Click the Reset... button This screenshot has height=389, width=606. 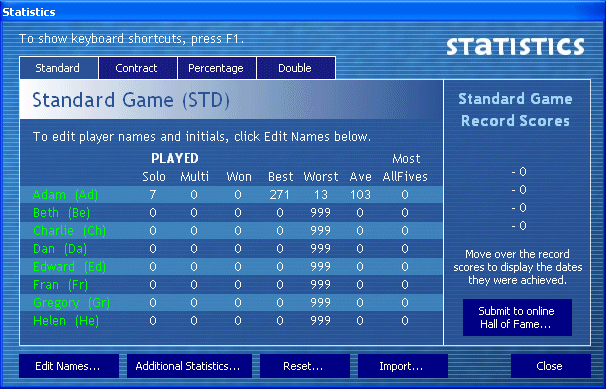pyautogui.click(x=305, y=366)
